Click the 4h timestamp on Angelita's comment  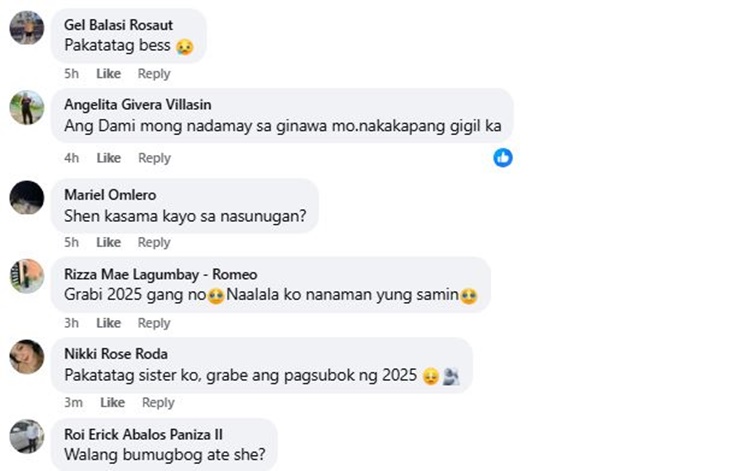click(72, 158)
